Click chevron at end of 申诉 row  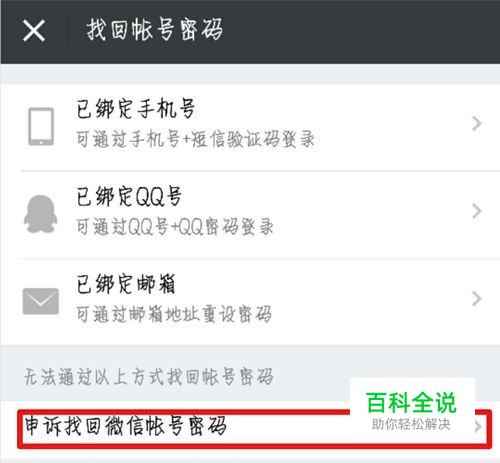478,426
